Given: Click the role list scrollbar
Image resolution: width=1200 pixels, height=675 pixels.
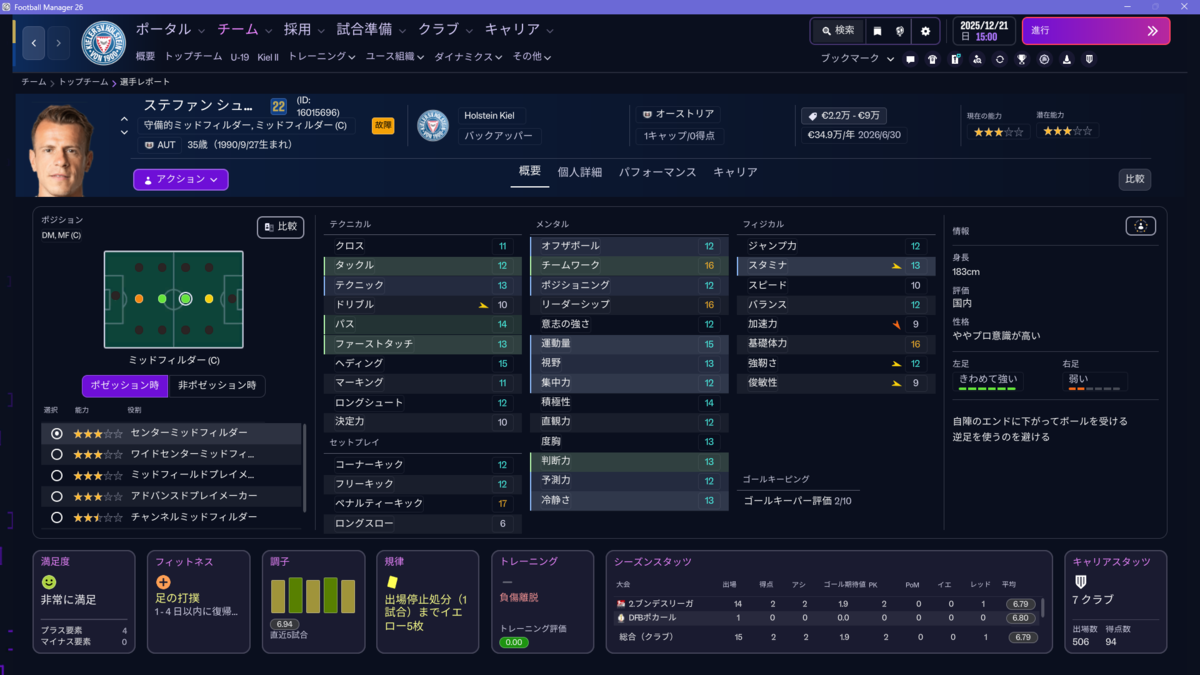Looking at the screenshot, I should (305, 468).
